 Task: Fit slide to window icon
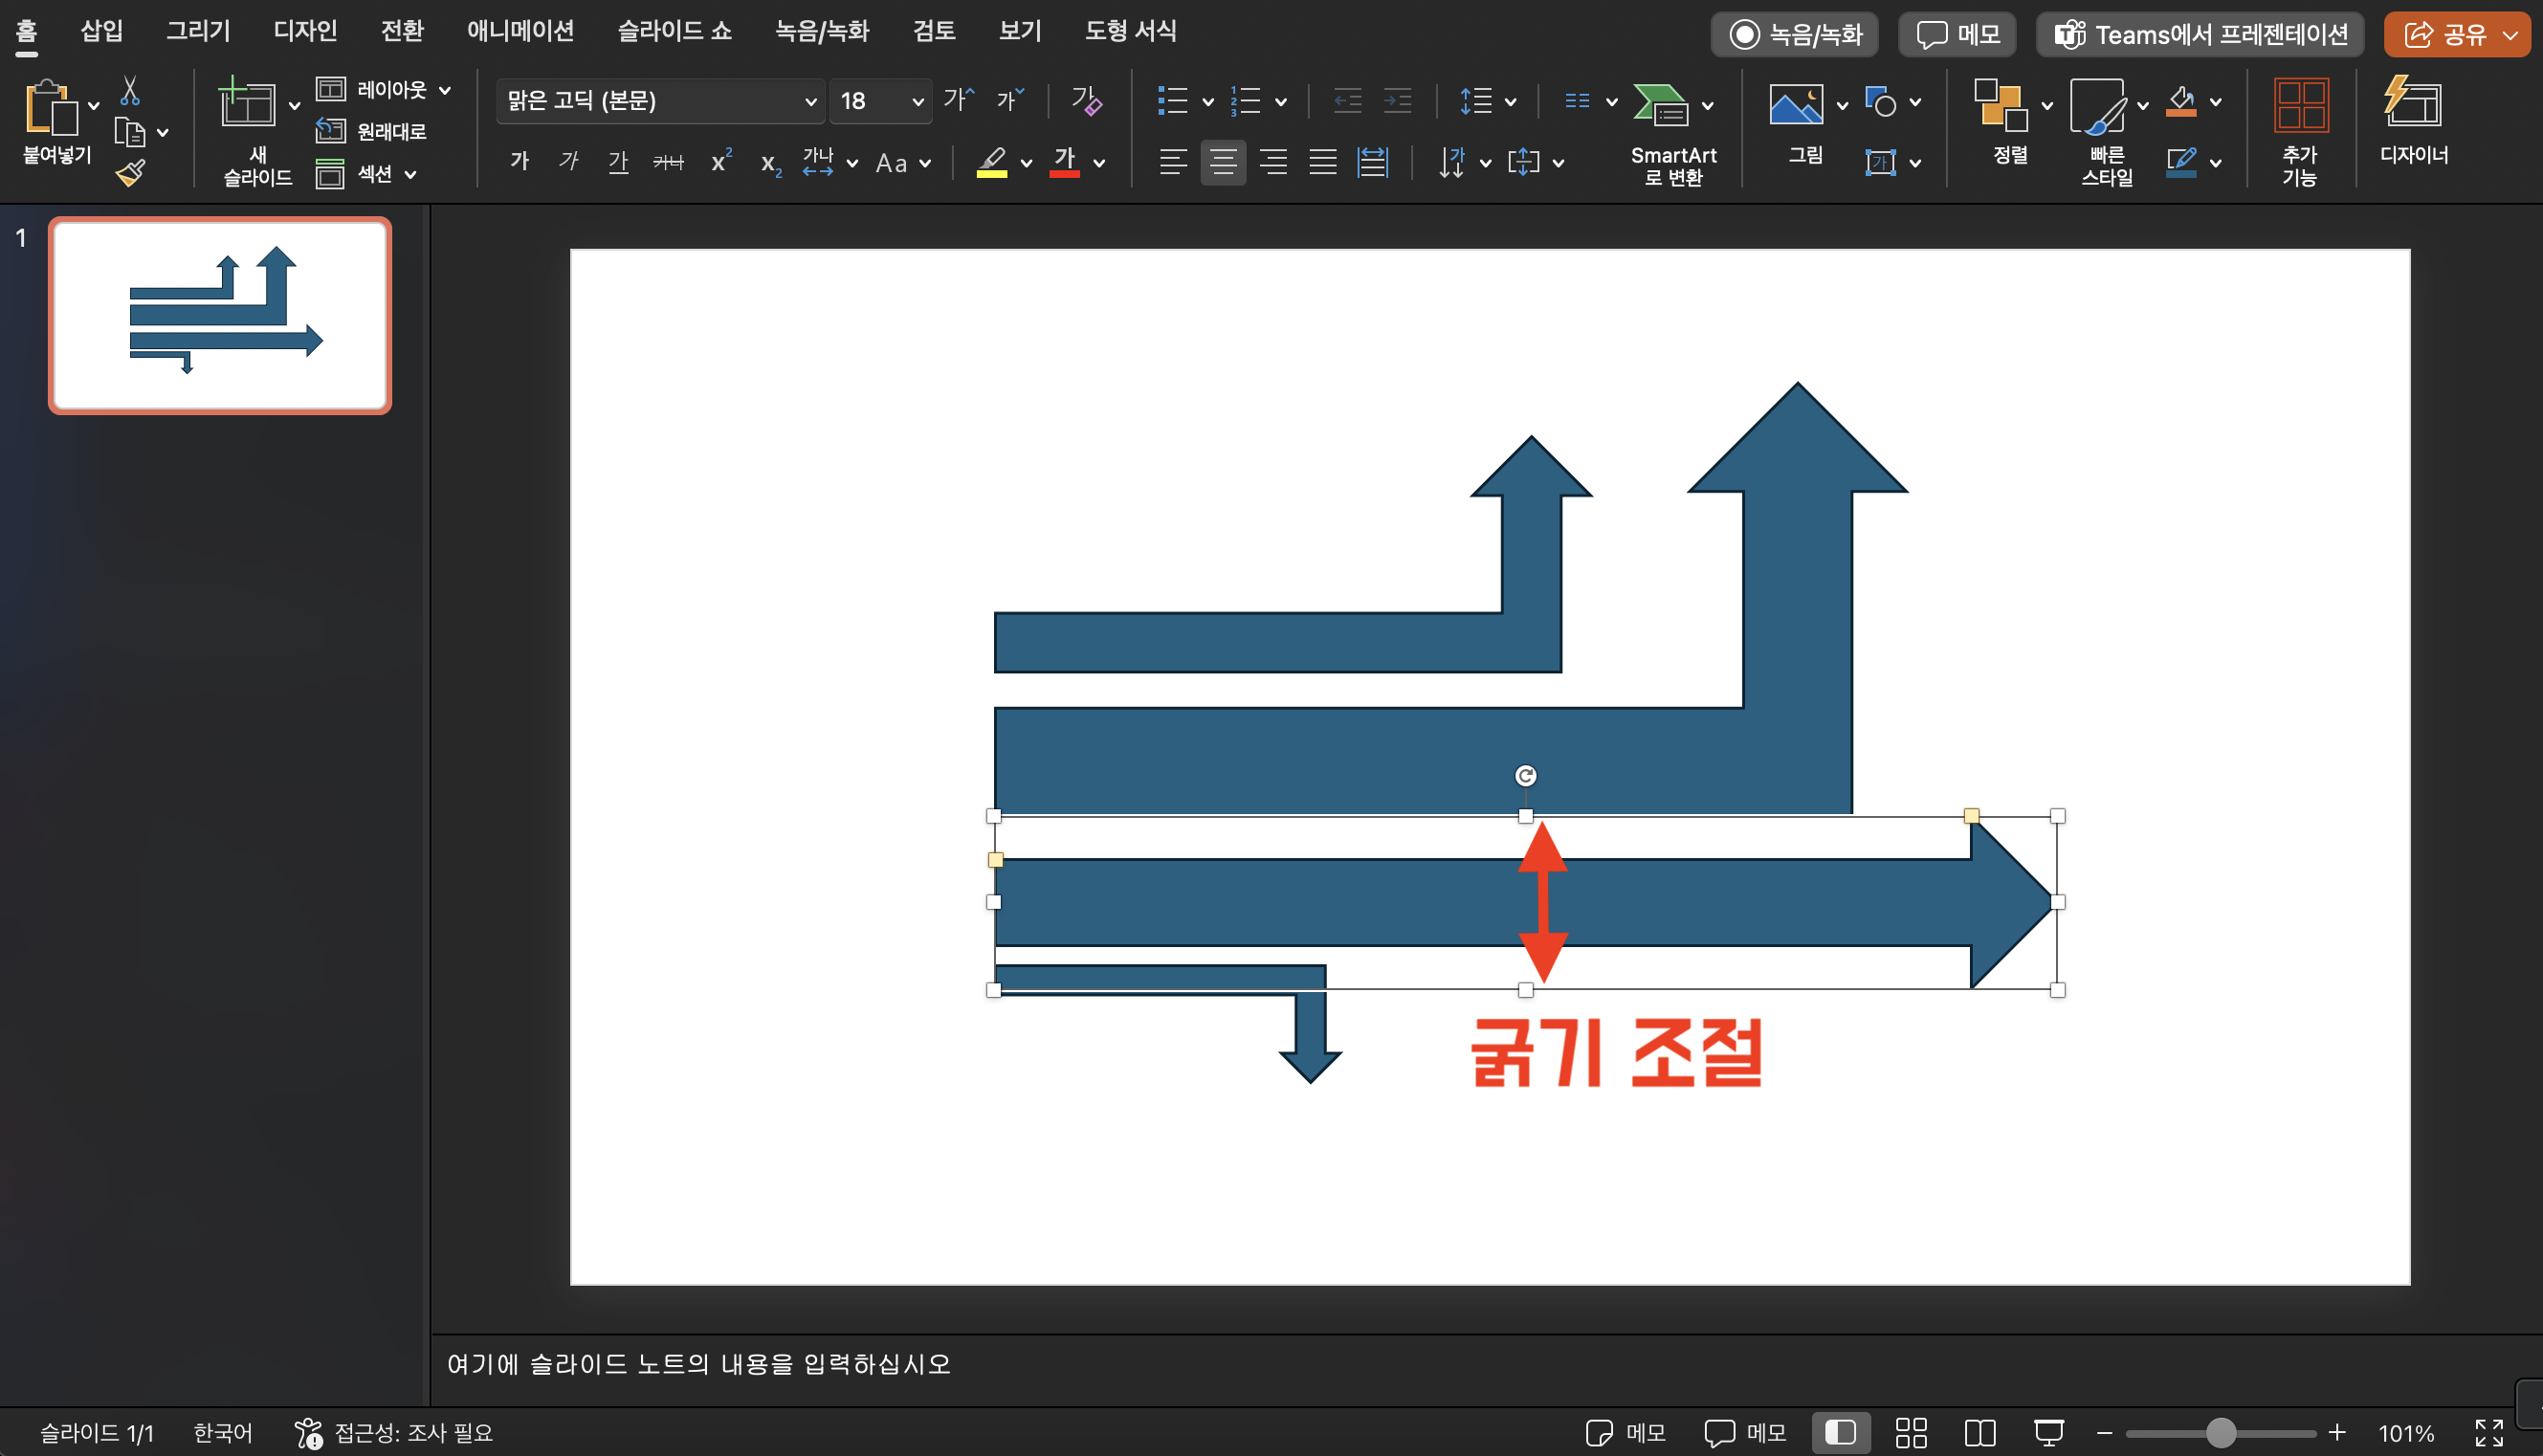[x=2489, y=1432]
